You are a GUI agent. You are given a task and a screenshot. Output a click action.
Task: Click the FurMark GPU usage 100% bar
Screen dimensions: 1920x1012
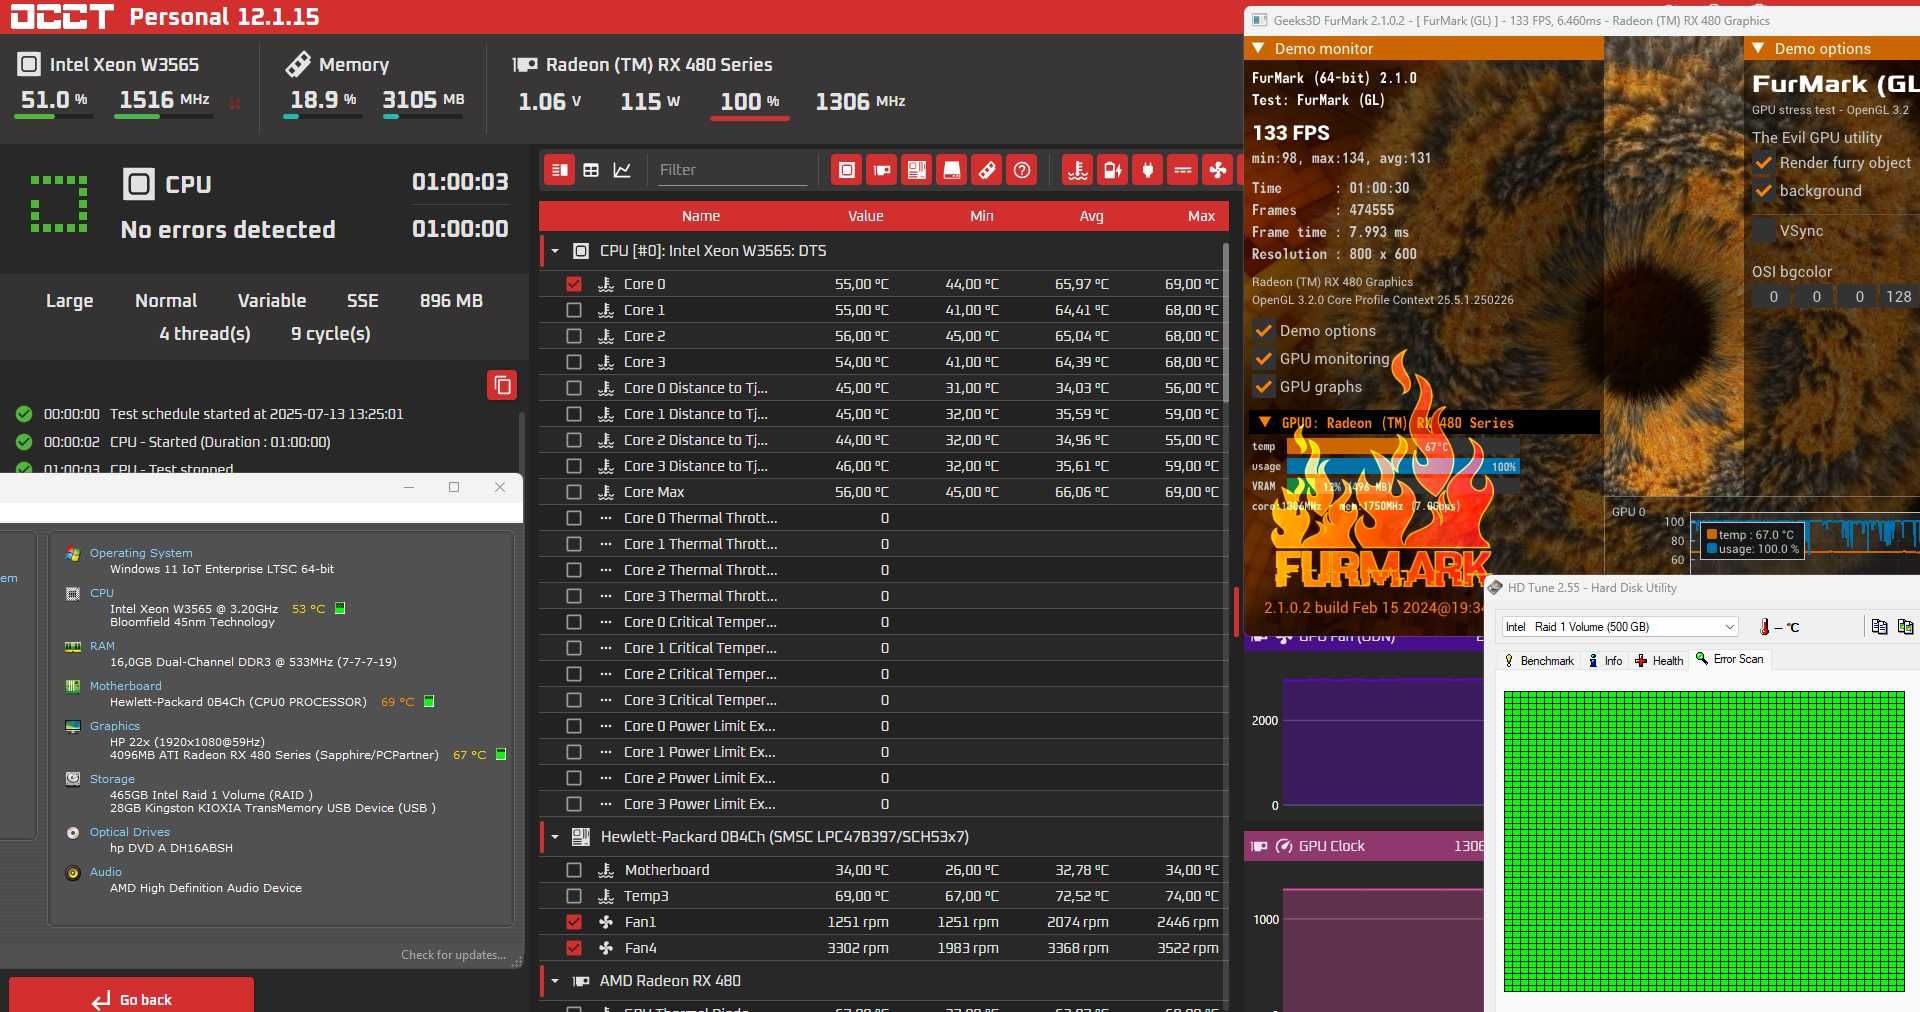1403,467
